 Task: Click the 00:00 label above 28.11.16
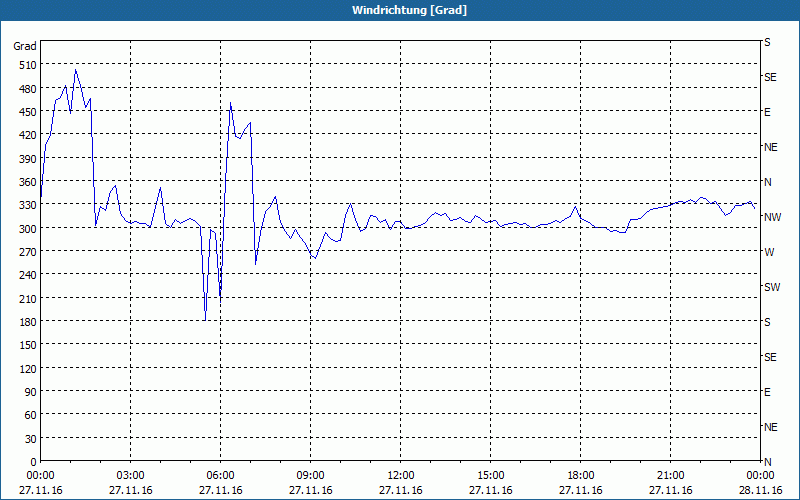(760, 476)
